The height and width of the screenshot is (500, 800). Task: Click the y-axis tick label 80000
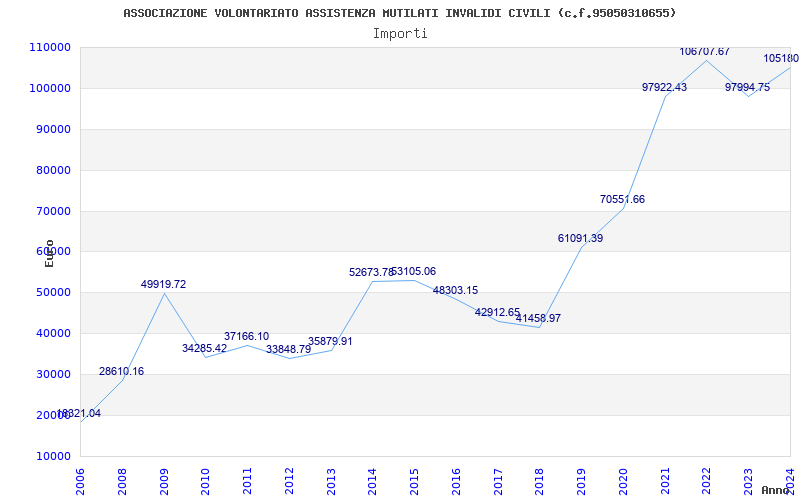(56, 170)
